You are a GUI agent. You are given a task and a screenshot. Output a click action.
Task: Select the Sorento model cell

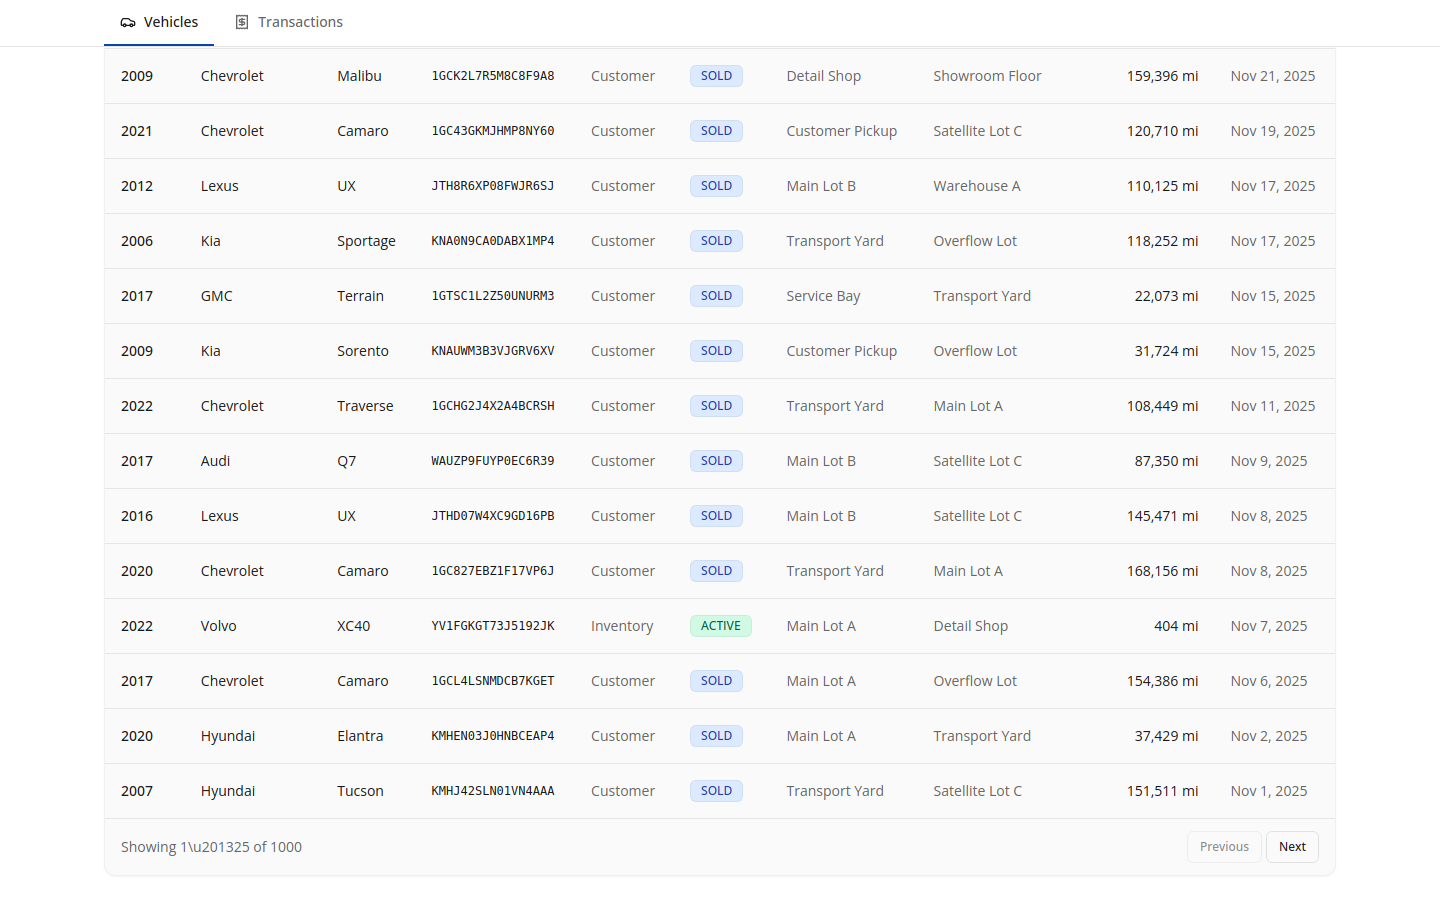pos(362,351)
